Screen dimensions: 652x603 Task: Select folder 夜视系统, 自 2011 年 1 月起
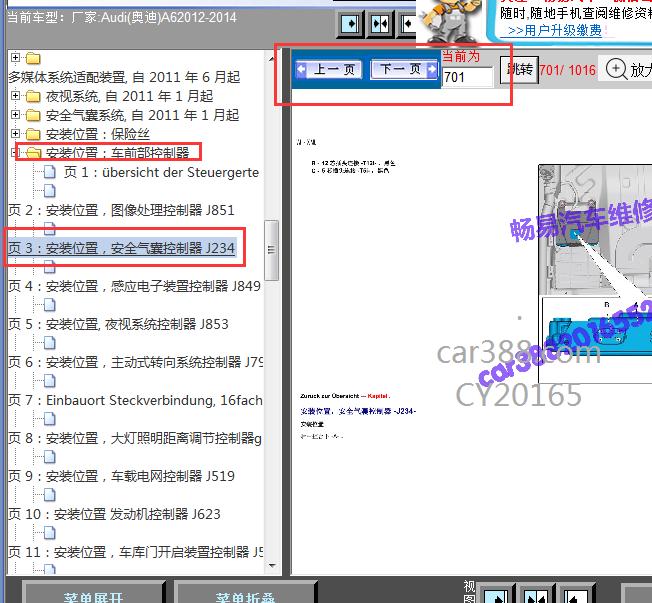(129, 96)
